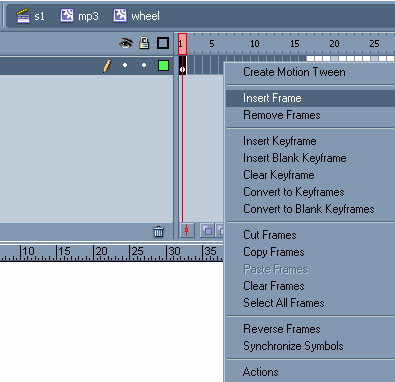This screenshot has width=395, height=382.
Task: Select Clear Frames menu entry
Action: click(x=311, y=286)
